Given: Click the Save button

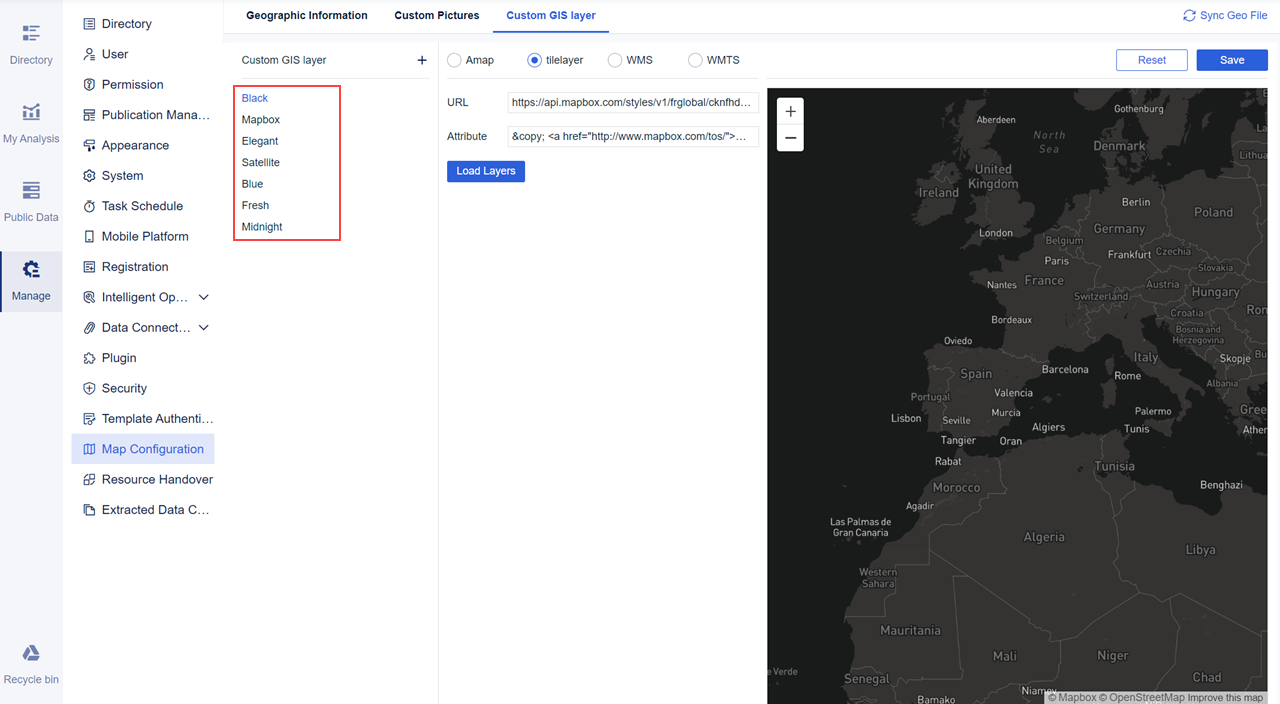Looking at the screenshot, I should (1231, 60).
